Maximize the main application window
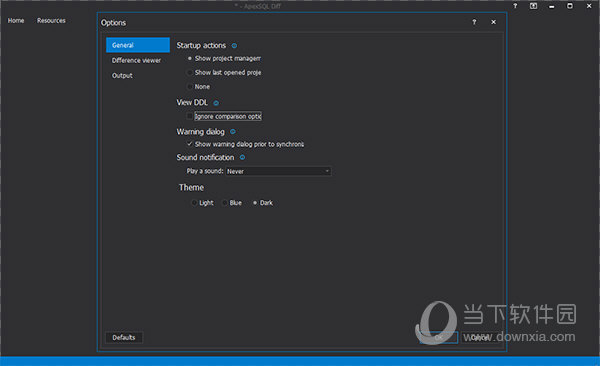Image resolution: width=600 pixels, height=366 pixels. click(570, 6)
